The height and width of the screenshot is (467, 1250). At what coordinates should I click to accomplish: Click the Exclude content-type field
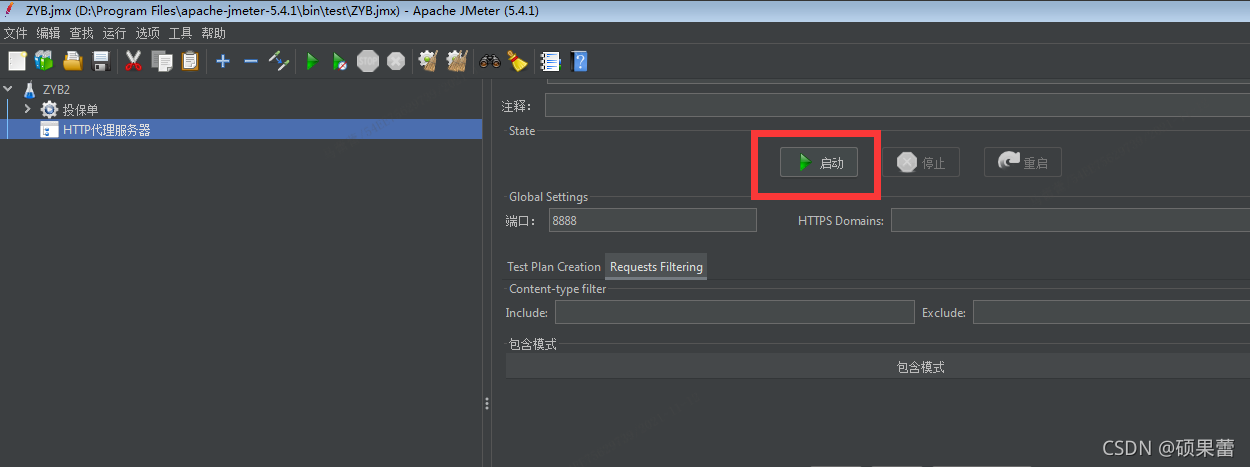(1111, 312)
